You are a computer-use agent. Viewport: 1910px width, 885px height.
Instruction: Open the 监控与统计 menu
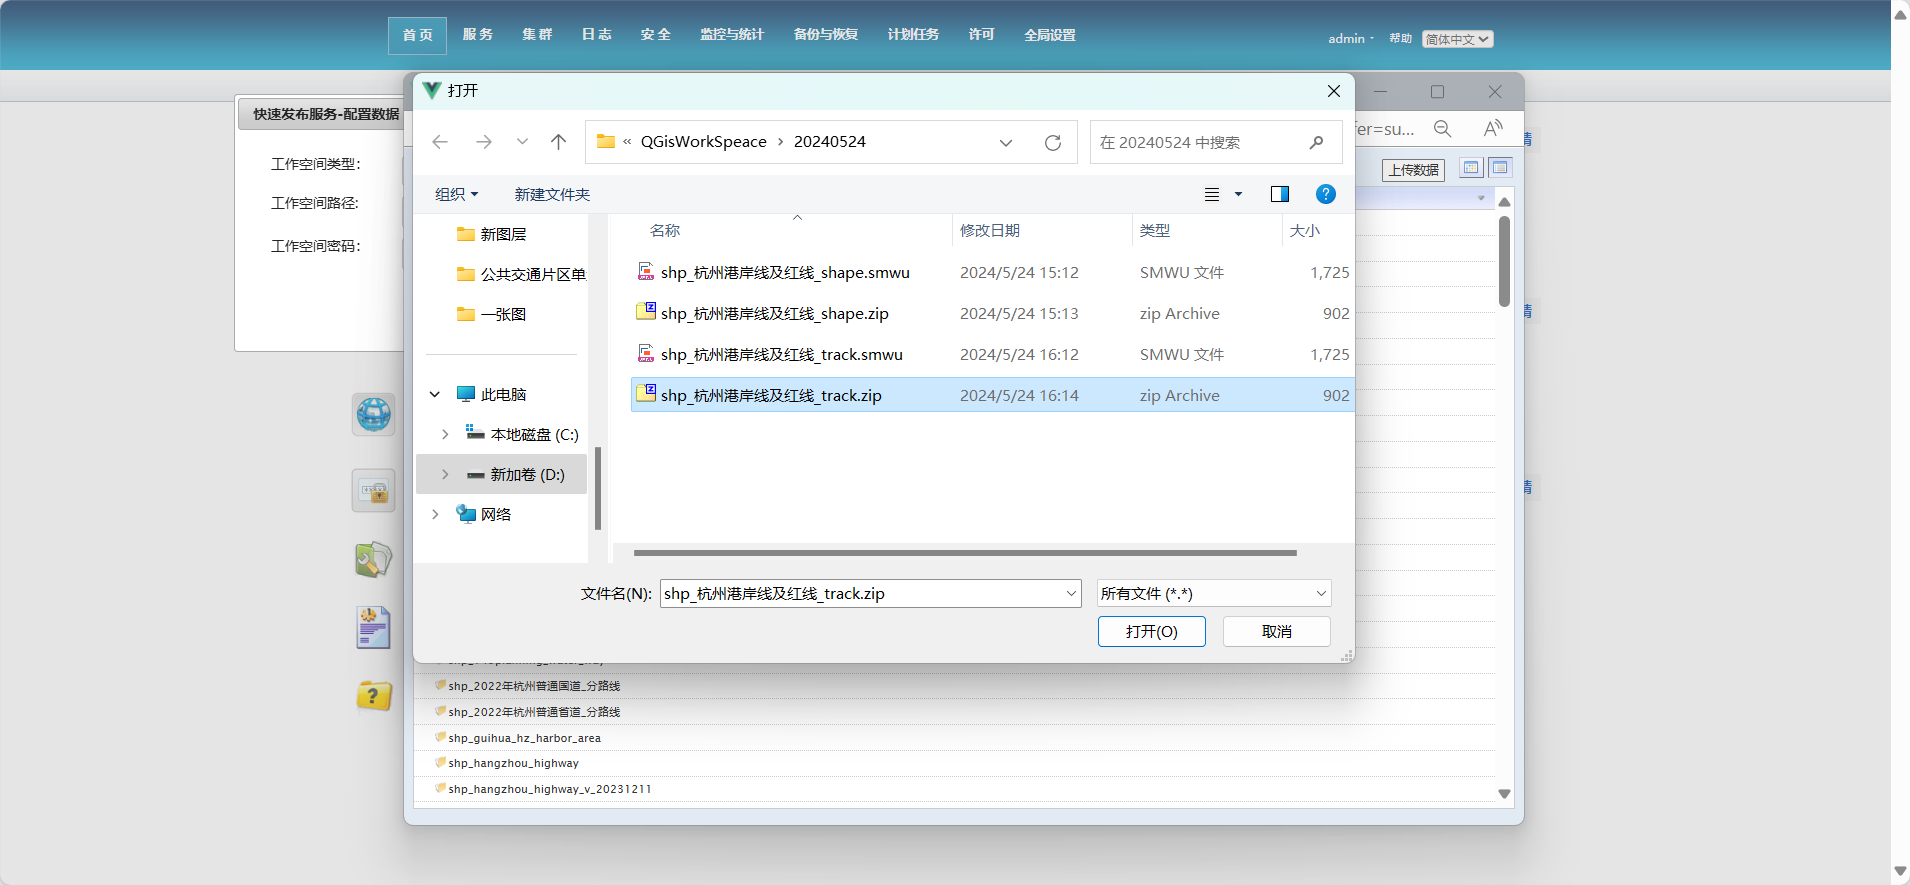(732, 34)
